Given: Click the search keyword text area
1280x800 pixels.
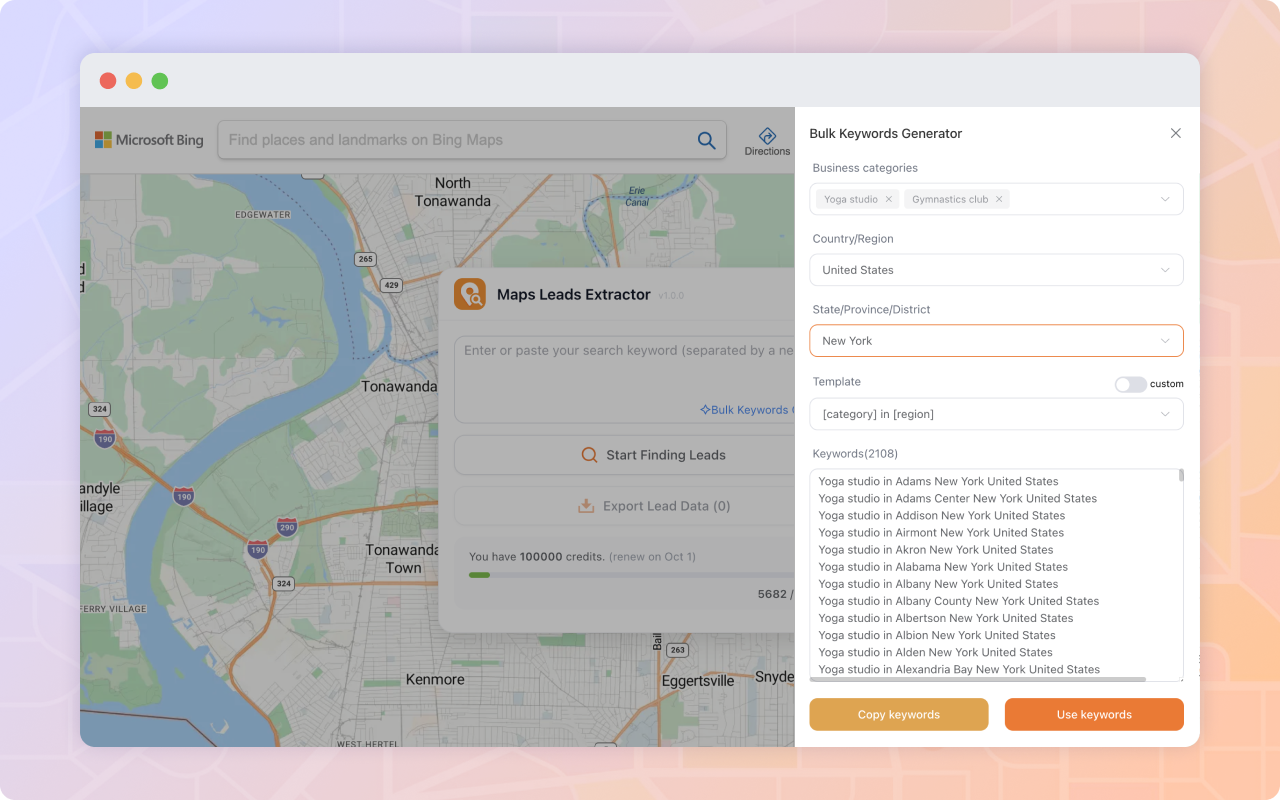Looking at the screenshot, I should 625,380.
